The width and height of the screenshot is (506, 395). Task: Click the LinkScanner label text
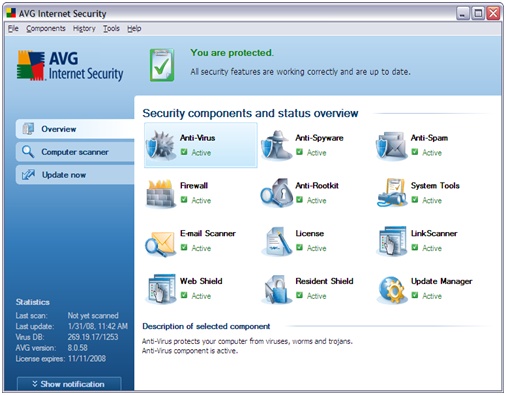point(434,233)
